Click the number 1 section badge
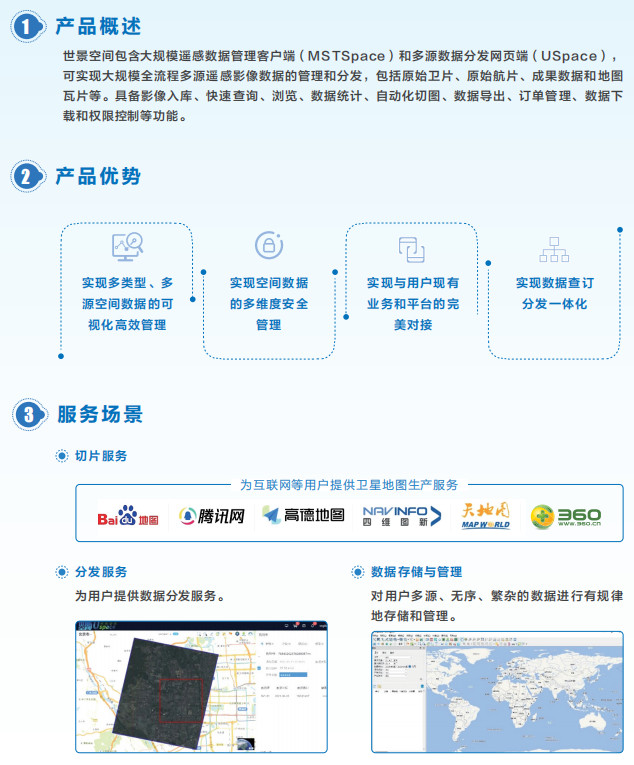Viewport: 634px width, 765px height. pyautogui.click(x=29, y=27)
